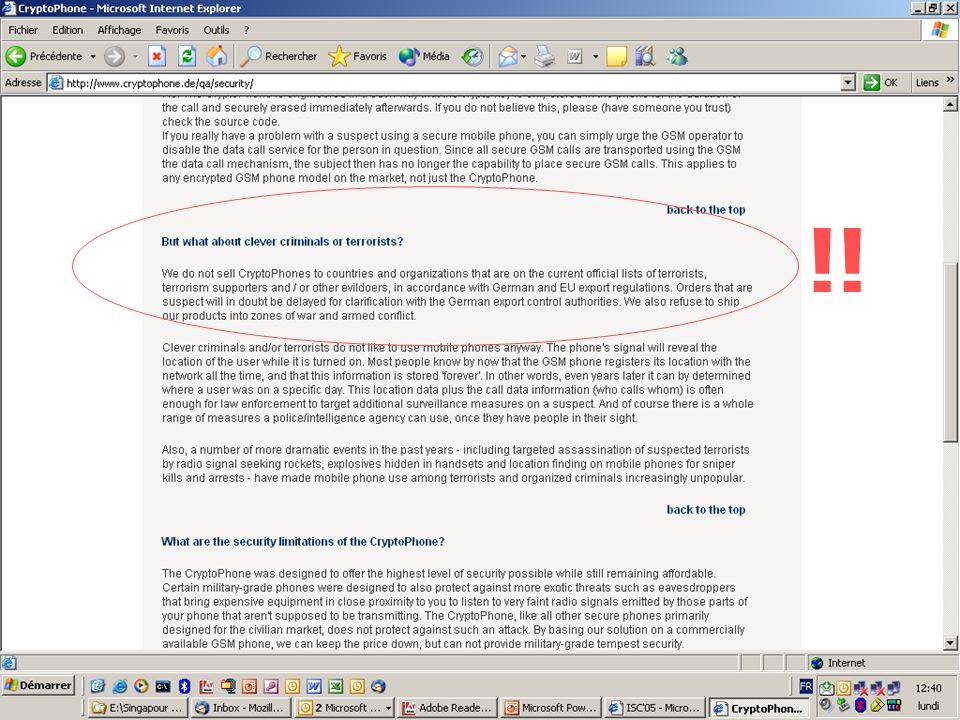
Task: Launch Internet Explorer from Quick Launch
Action: pos(120,686)
